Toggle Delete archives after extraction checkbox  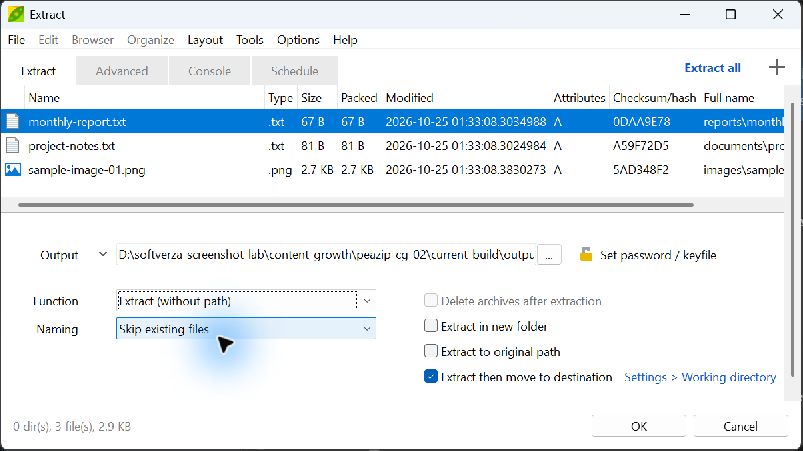point(431,300)
